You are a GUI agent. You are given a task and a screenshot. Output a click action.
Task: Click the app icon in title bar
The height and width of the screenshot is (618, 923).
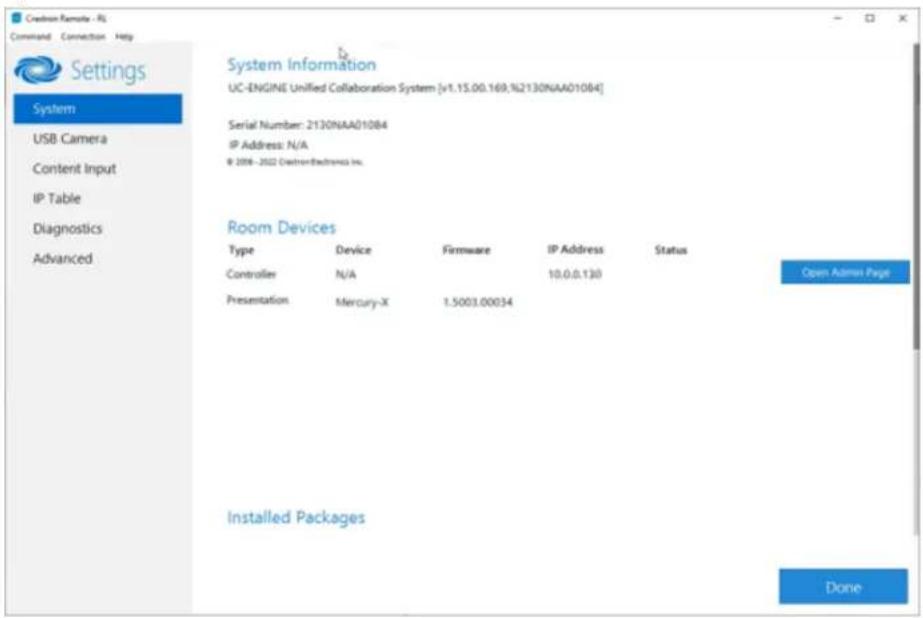(x=16, y=18)
